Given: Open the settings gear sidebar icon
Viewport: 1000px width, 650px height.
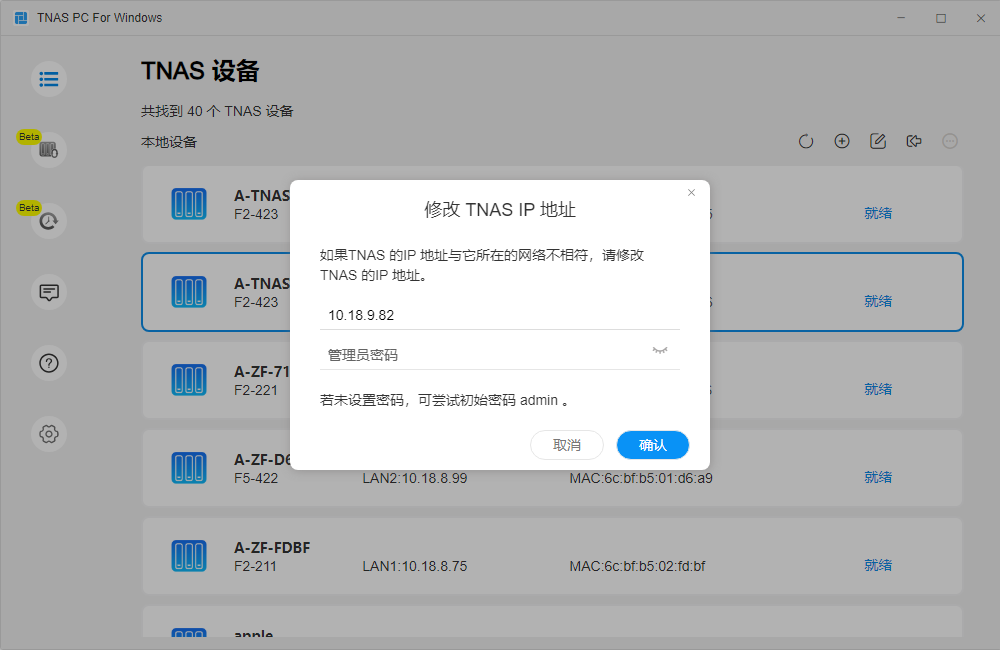Looking at the screenshot, I should [49, 434].
